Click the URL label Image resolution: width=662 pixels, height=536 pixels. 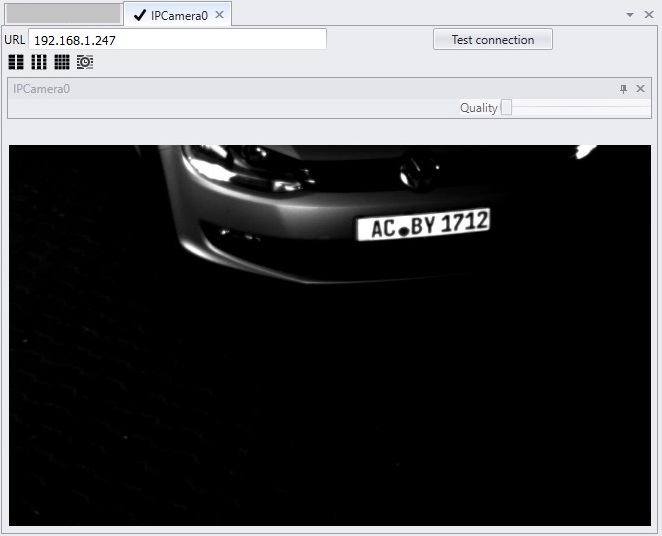pyautogui.click(x=15, y=40)
